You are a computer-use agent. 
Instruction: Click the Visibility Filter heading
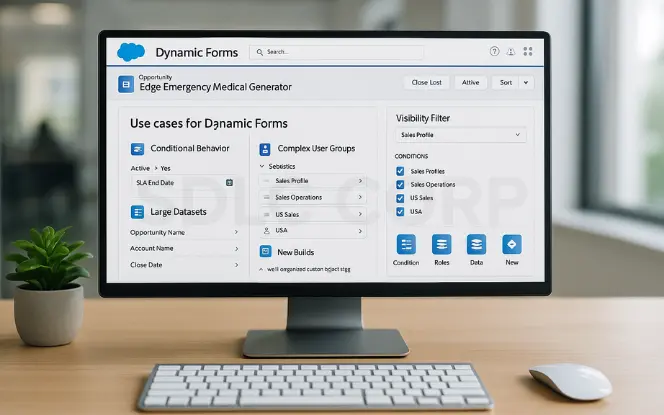(x=423, y=118)
